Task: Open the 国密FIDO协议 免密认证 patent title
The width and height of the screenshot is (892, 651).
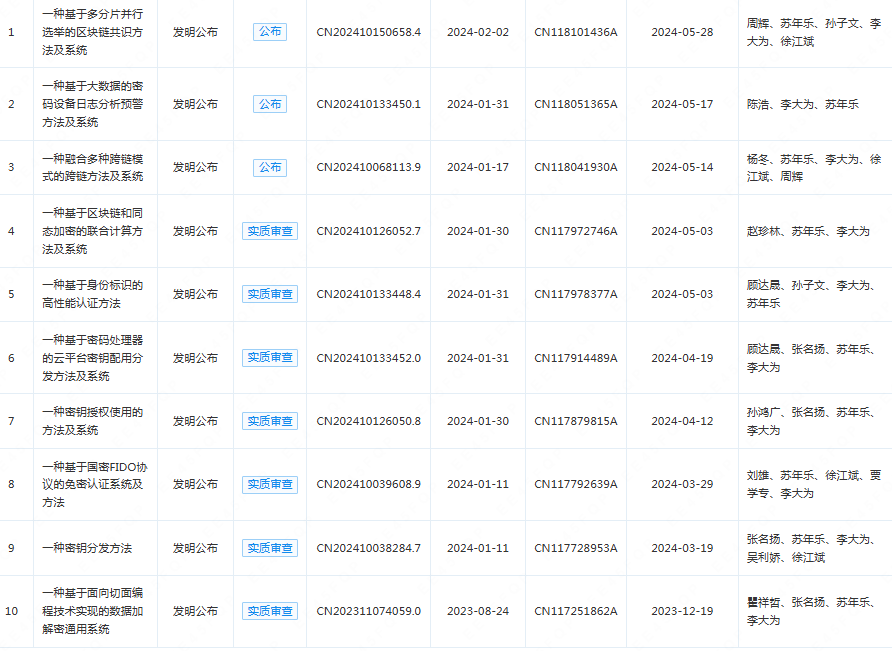Action: 92,484
